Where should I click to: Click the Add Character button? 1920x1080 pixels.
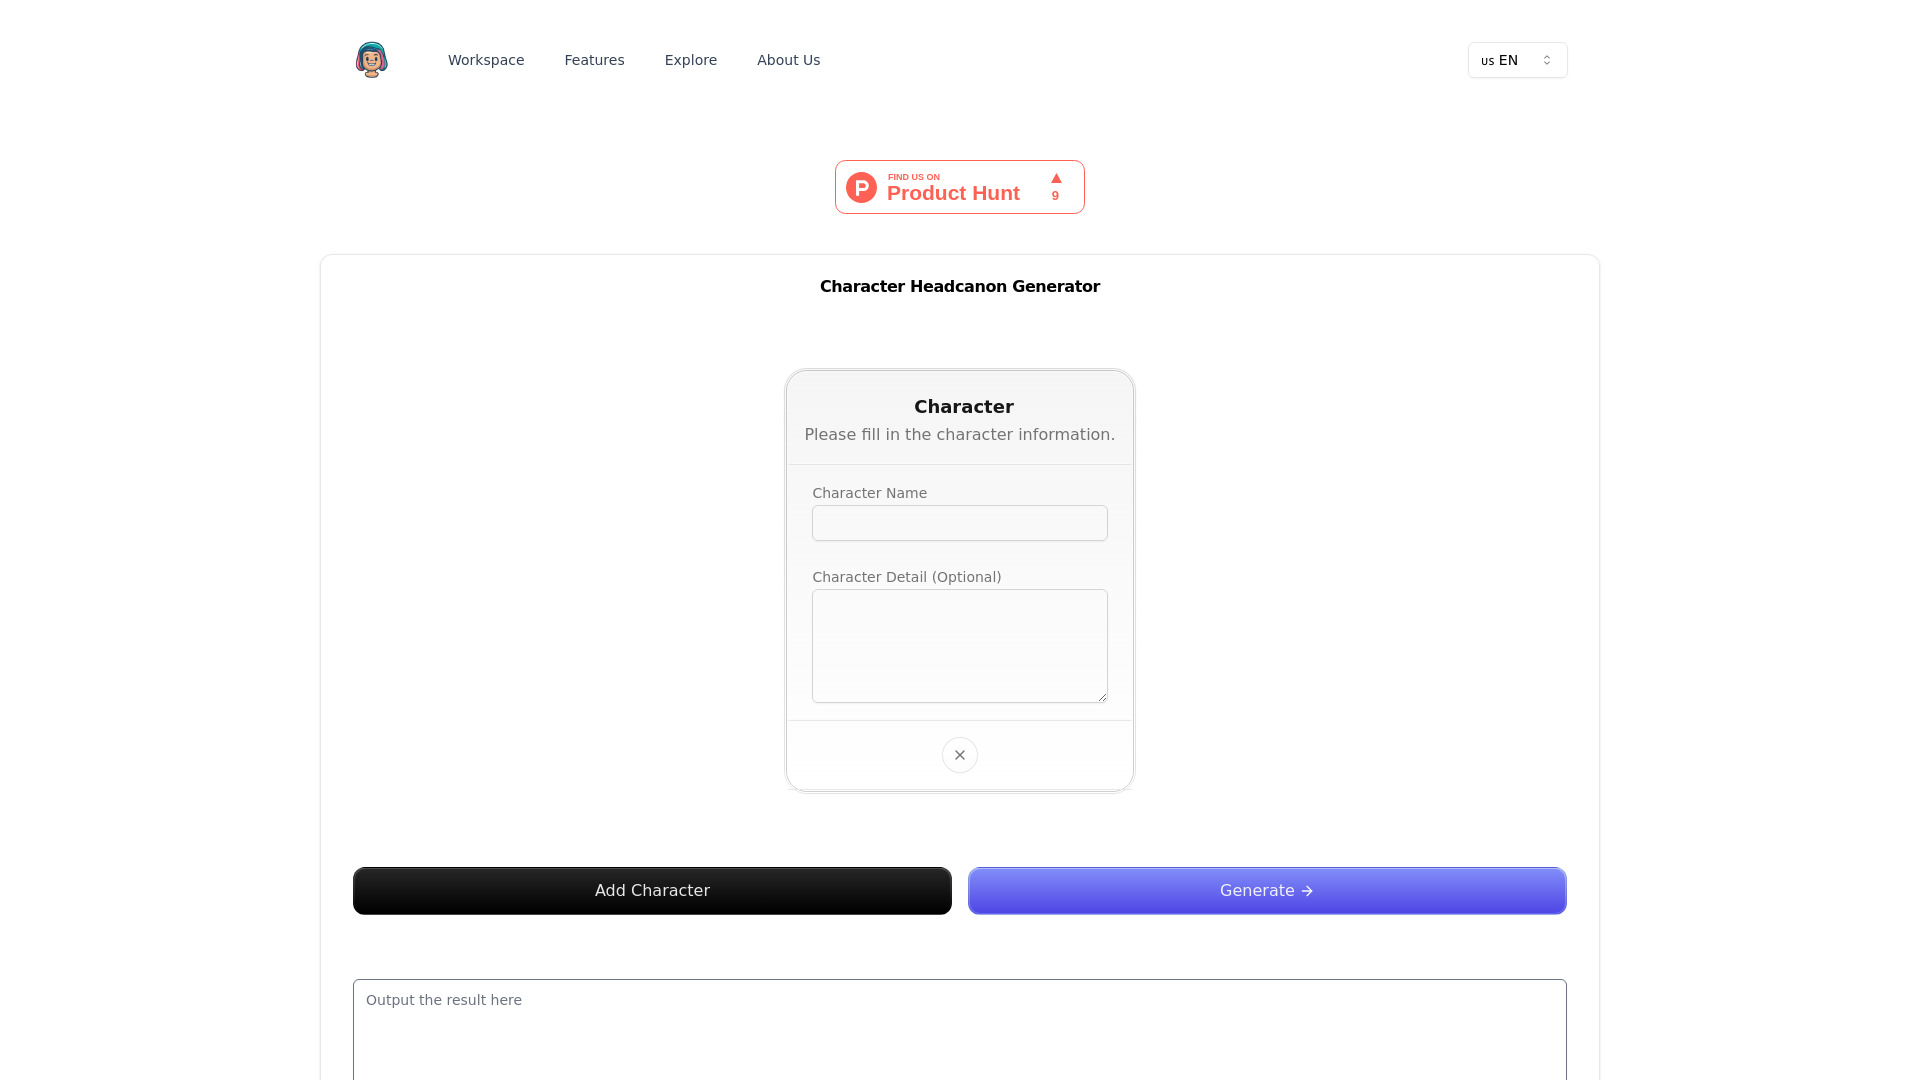click(651, 890)
